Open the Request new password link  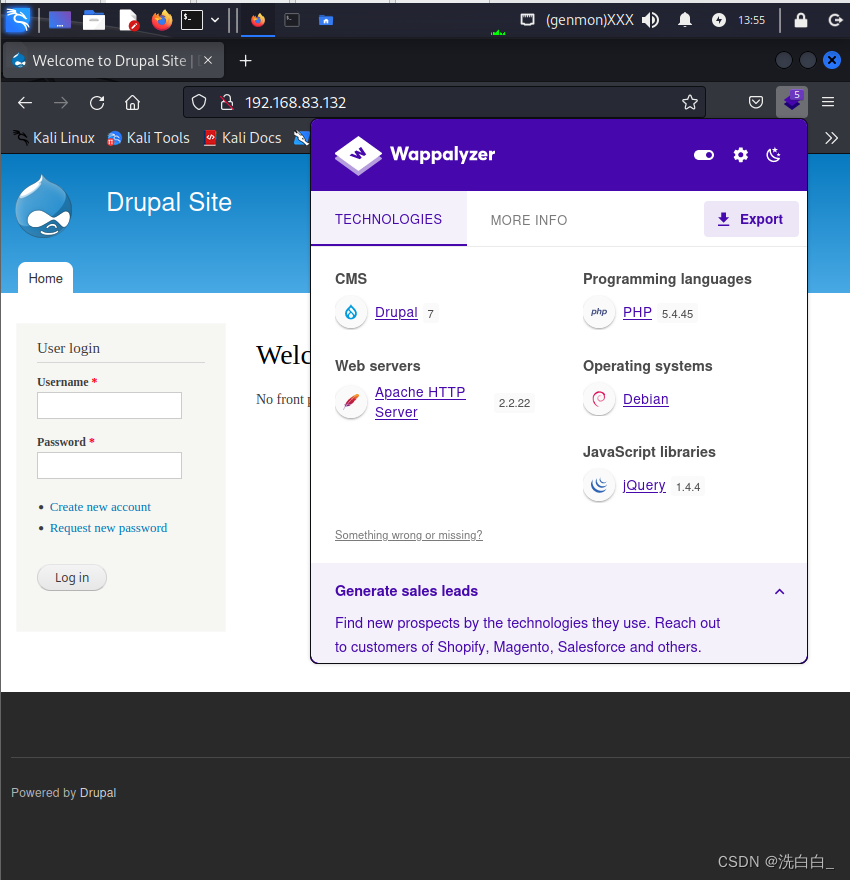pos(108,528)
